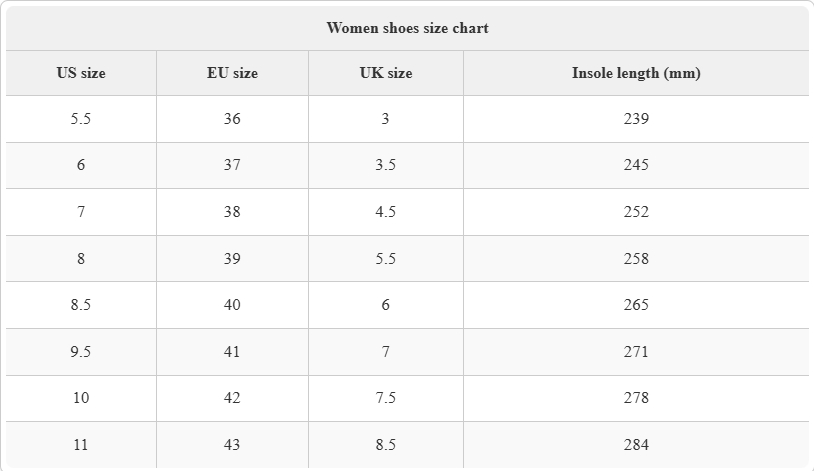Screen dimensions: 814x471
Task: Click UK size 4.5 cell
Action: [386, 212]
